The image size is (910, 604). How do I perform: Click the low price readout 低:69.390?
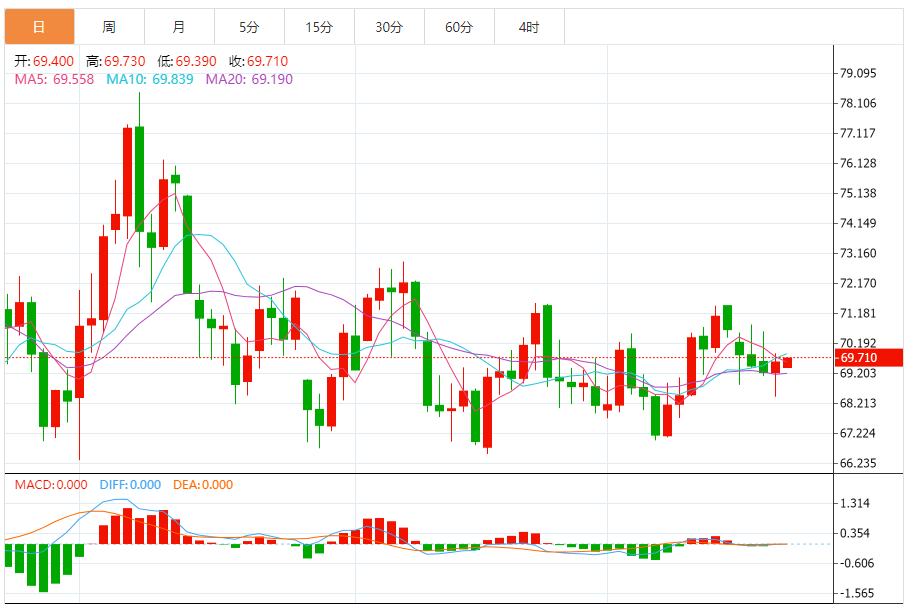point(187,61)
